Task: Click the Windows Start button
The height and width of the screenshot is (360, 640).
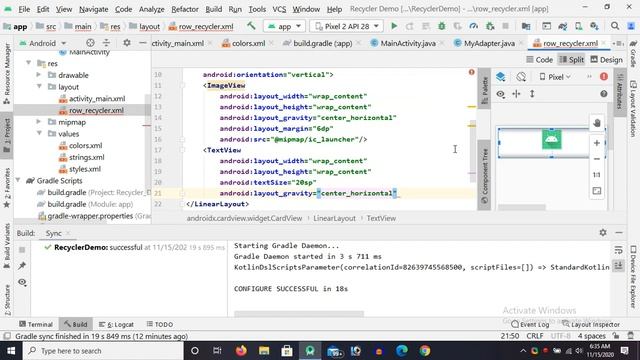Action: click(x=11, y=351)
